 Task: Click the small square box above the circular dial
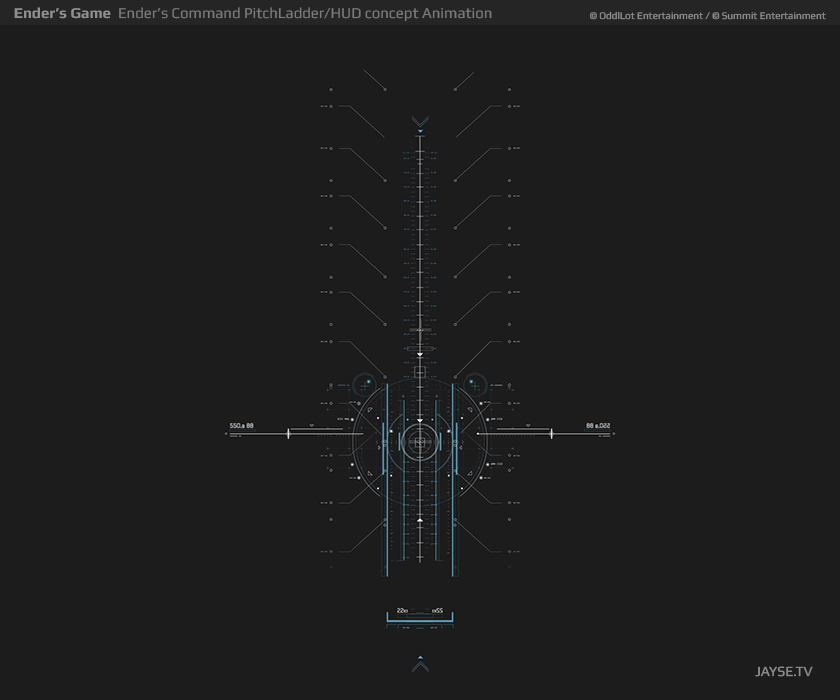pos(420,372)
